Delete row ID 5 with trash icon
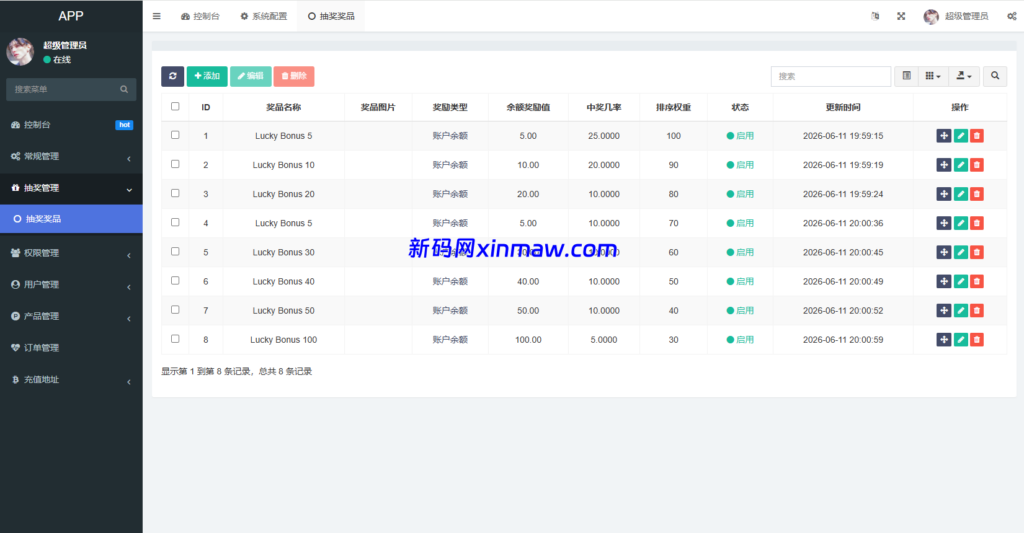This screenshot has height=533, width=1024. point(977,252)
